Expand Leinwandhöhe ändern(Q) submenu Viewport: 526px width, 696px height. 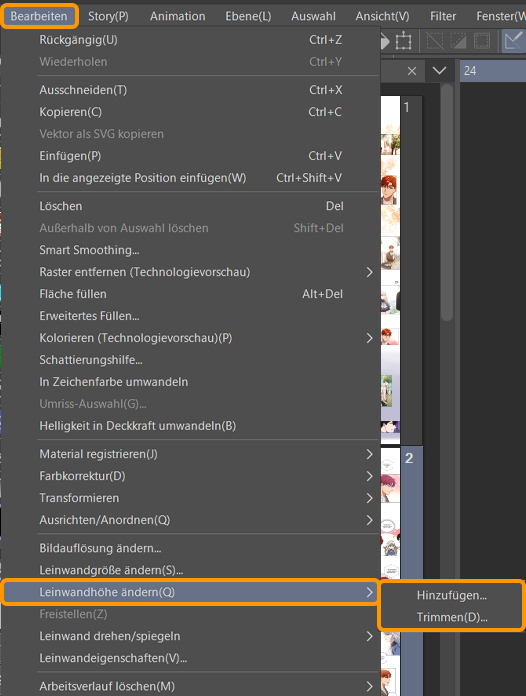[x=190, y=592]
